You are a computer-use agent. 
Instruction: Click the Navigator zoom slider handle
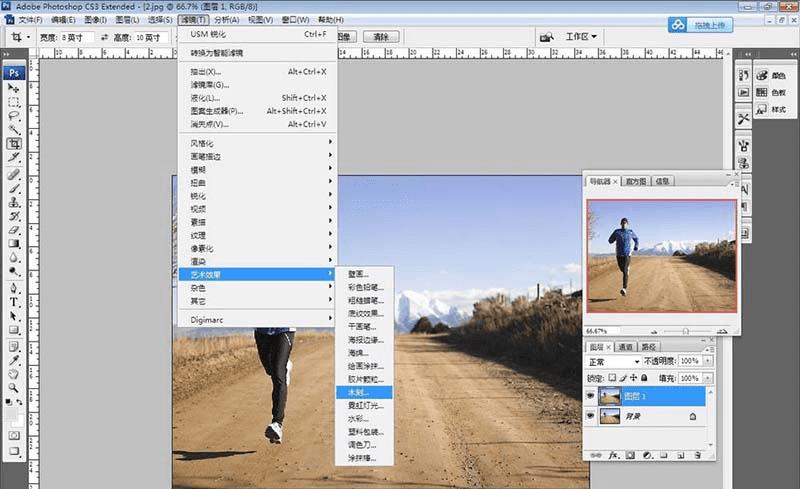tap(685, 330)
